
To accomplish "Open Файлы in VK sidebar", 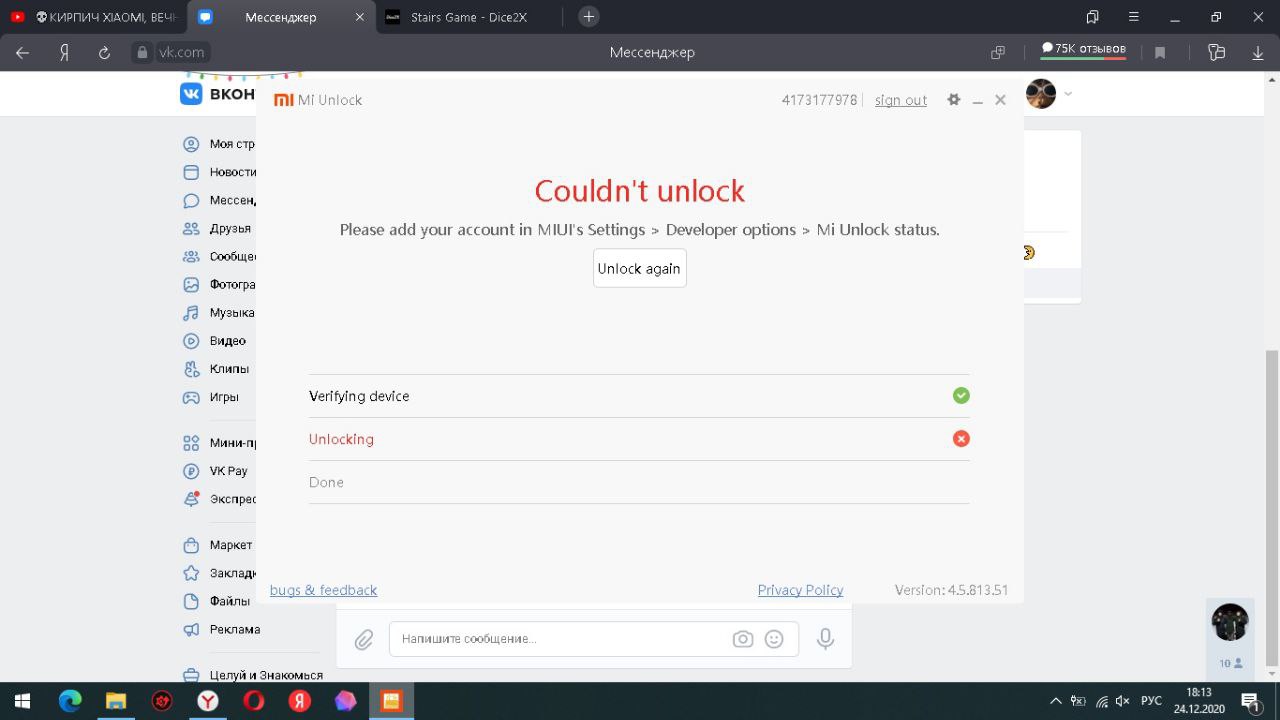I will (x=216, y=601).
